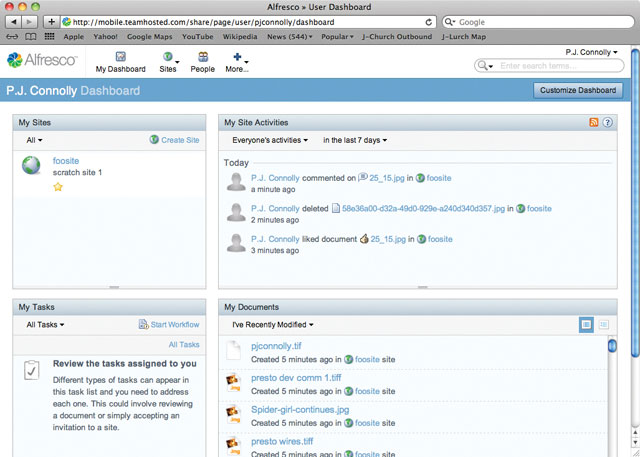640x457 pixels.
Task: Open the Reading List glasses icon
Action: (x=12, y=37)
